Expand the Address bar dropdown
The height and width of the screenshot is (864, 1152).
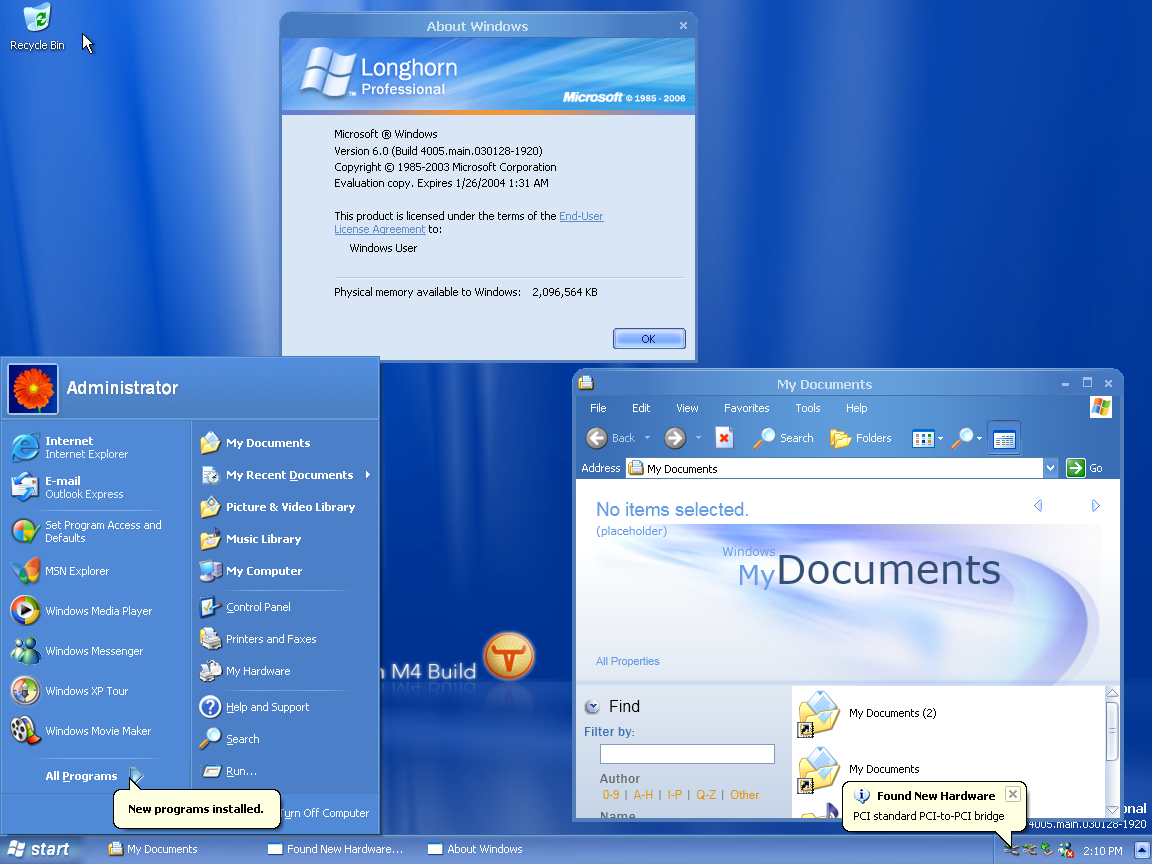tap(1050, 468)
